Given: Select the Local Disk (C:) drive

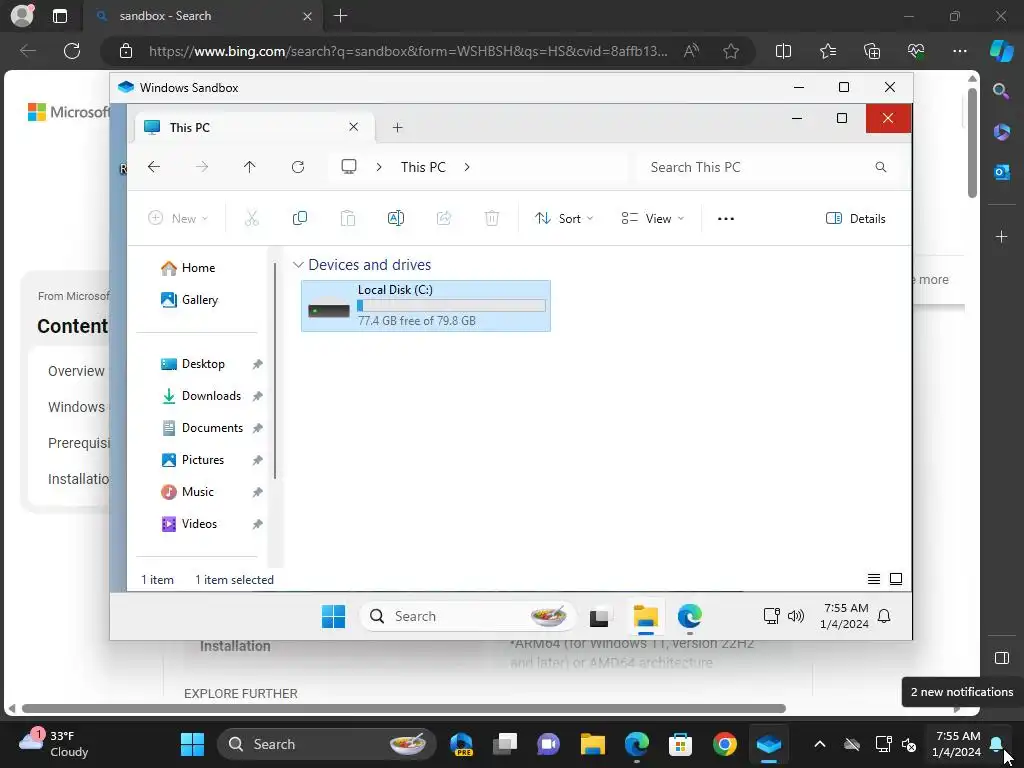Looking at the screenshot, I should 426,306.
